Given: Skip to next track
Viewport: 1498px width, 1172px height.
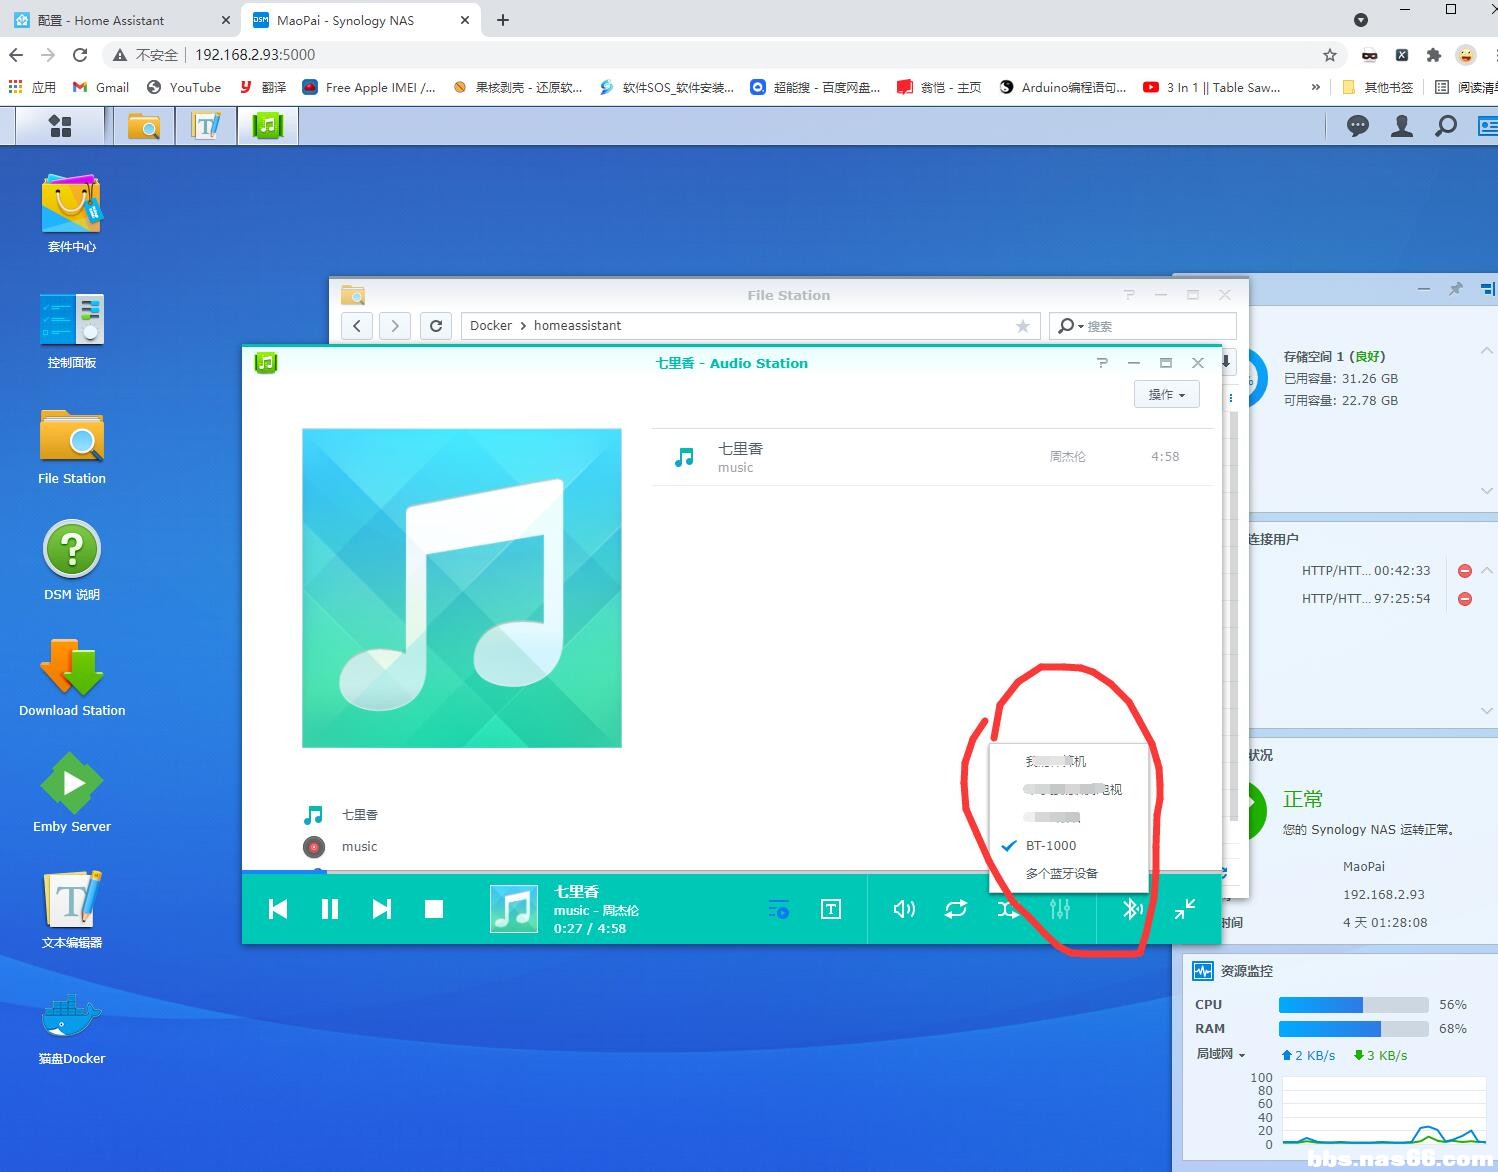Looking at the screenshot, I should pyautogui.click(x=382, y=909).
